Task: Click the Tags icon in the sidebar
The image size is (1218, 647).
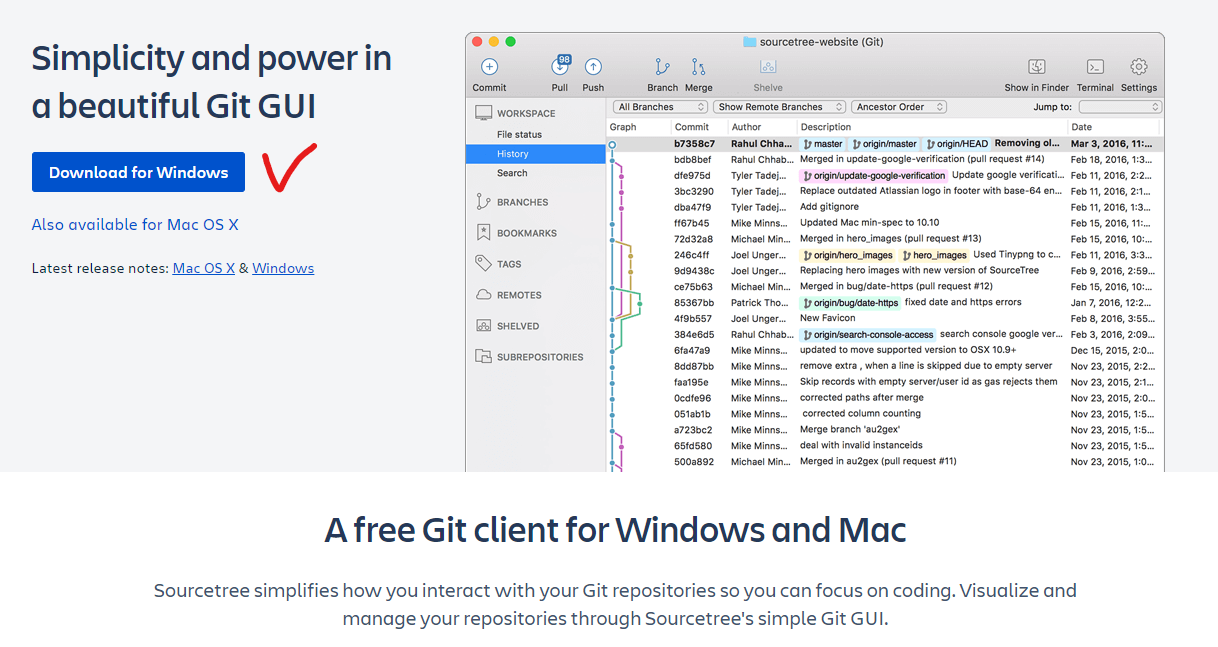Action: (484, 264)
